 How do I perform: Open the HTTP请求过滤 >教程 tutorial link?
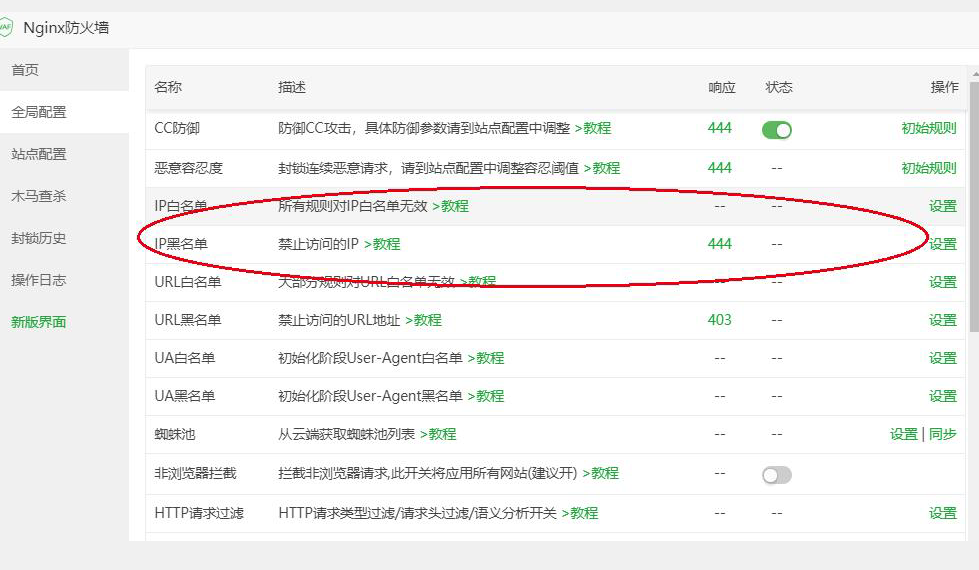580,513
